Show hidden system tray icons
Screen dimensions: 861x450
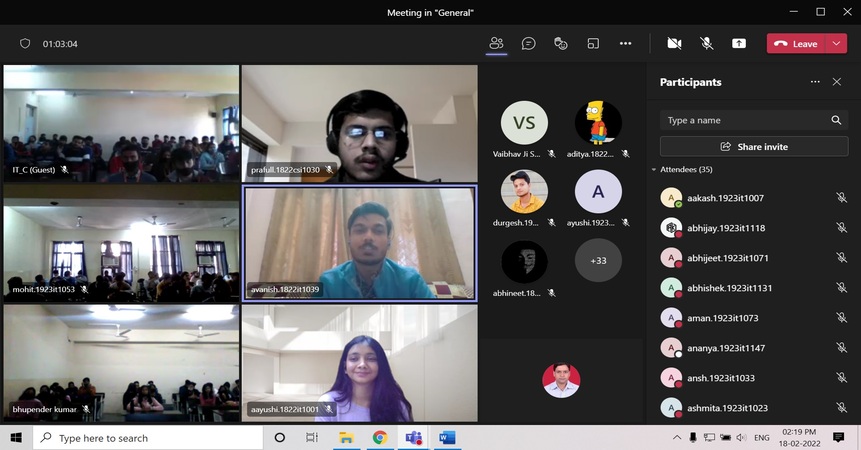(x=677, y=438)
